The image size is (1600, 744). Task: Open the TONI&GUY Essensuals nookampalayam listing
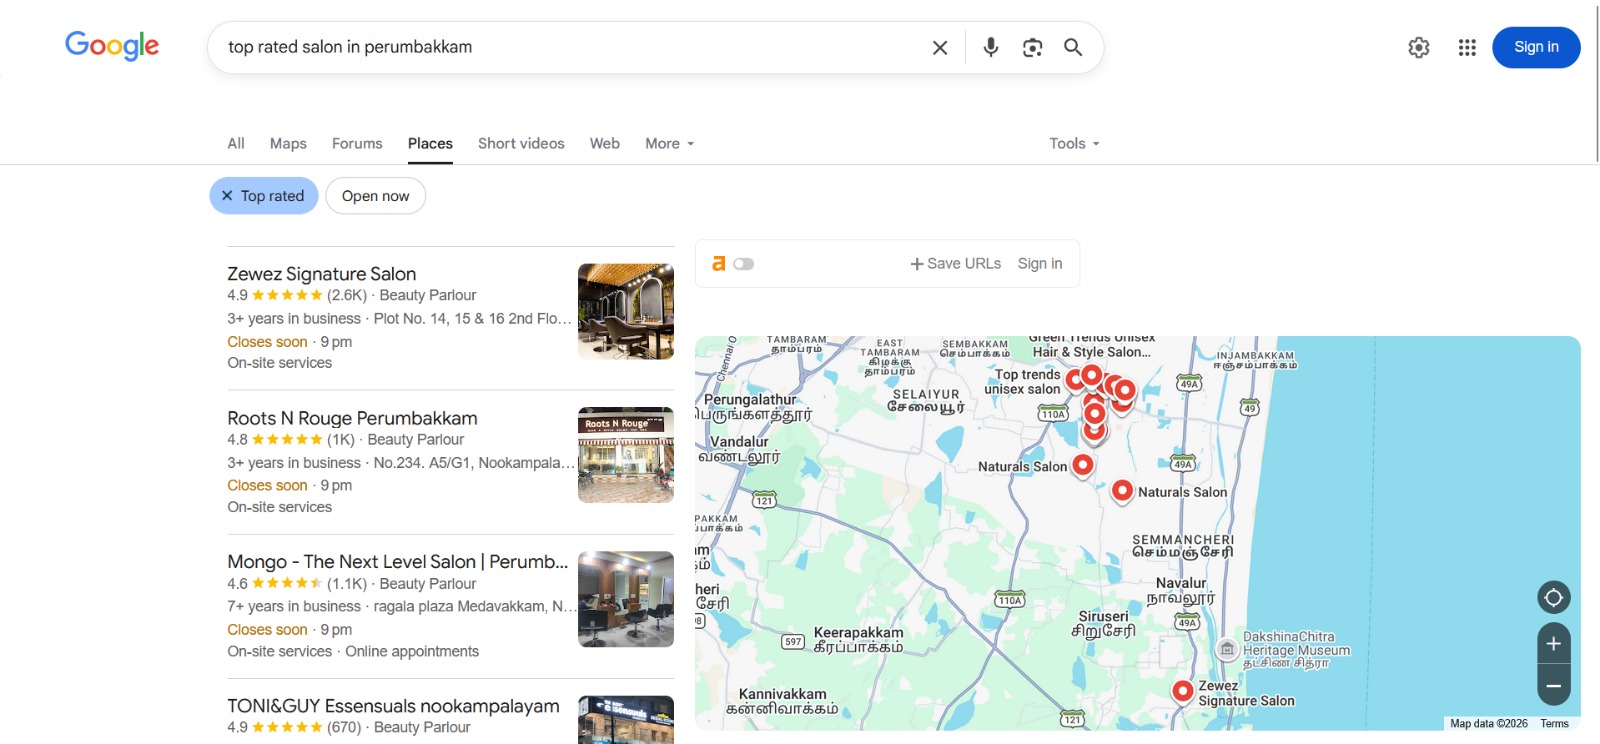393,706
